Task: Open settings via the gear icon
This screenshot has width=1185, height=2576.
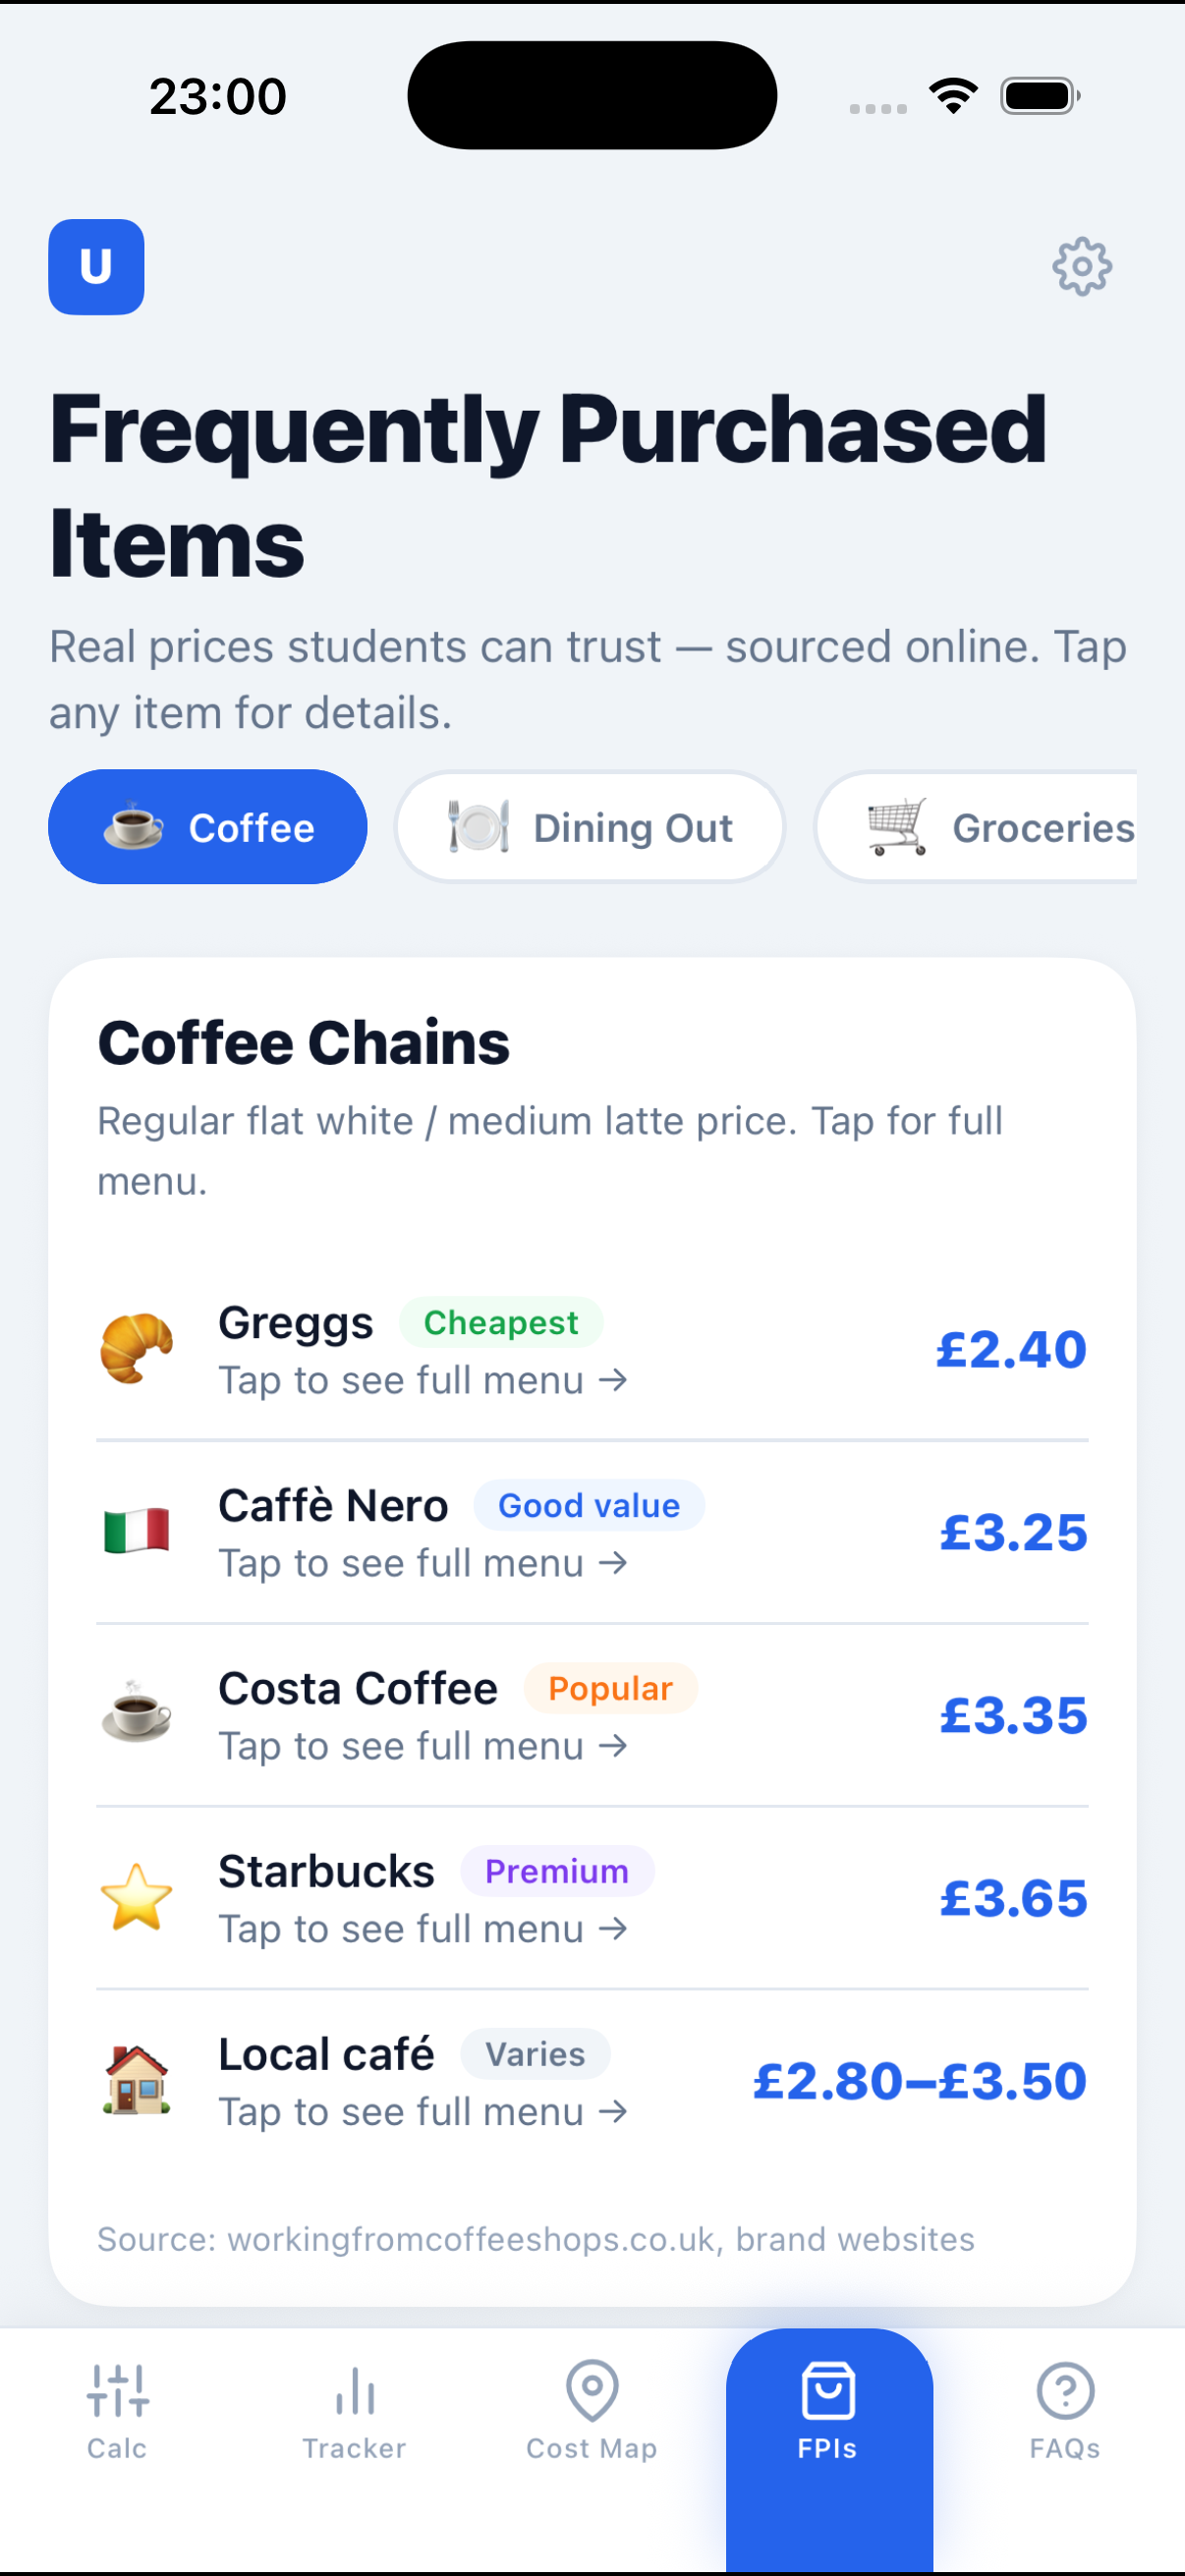Action: coord(1081,267)
